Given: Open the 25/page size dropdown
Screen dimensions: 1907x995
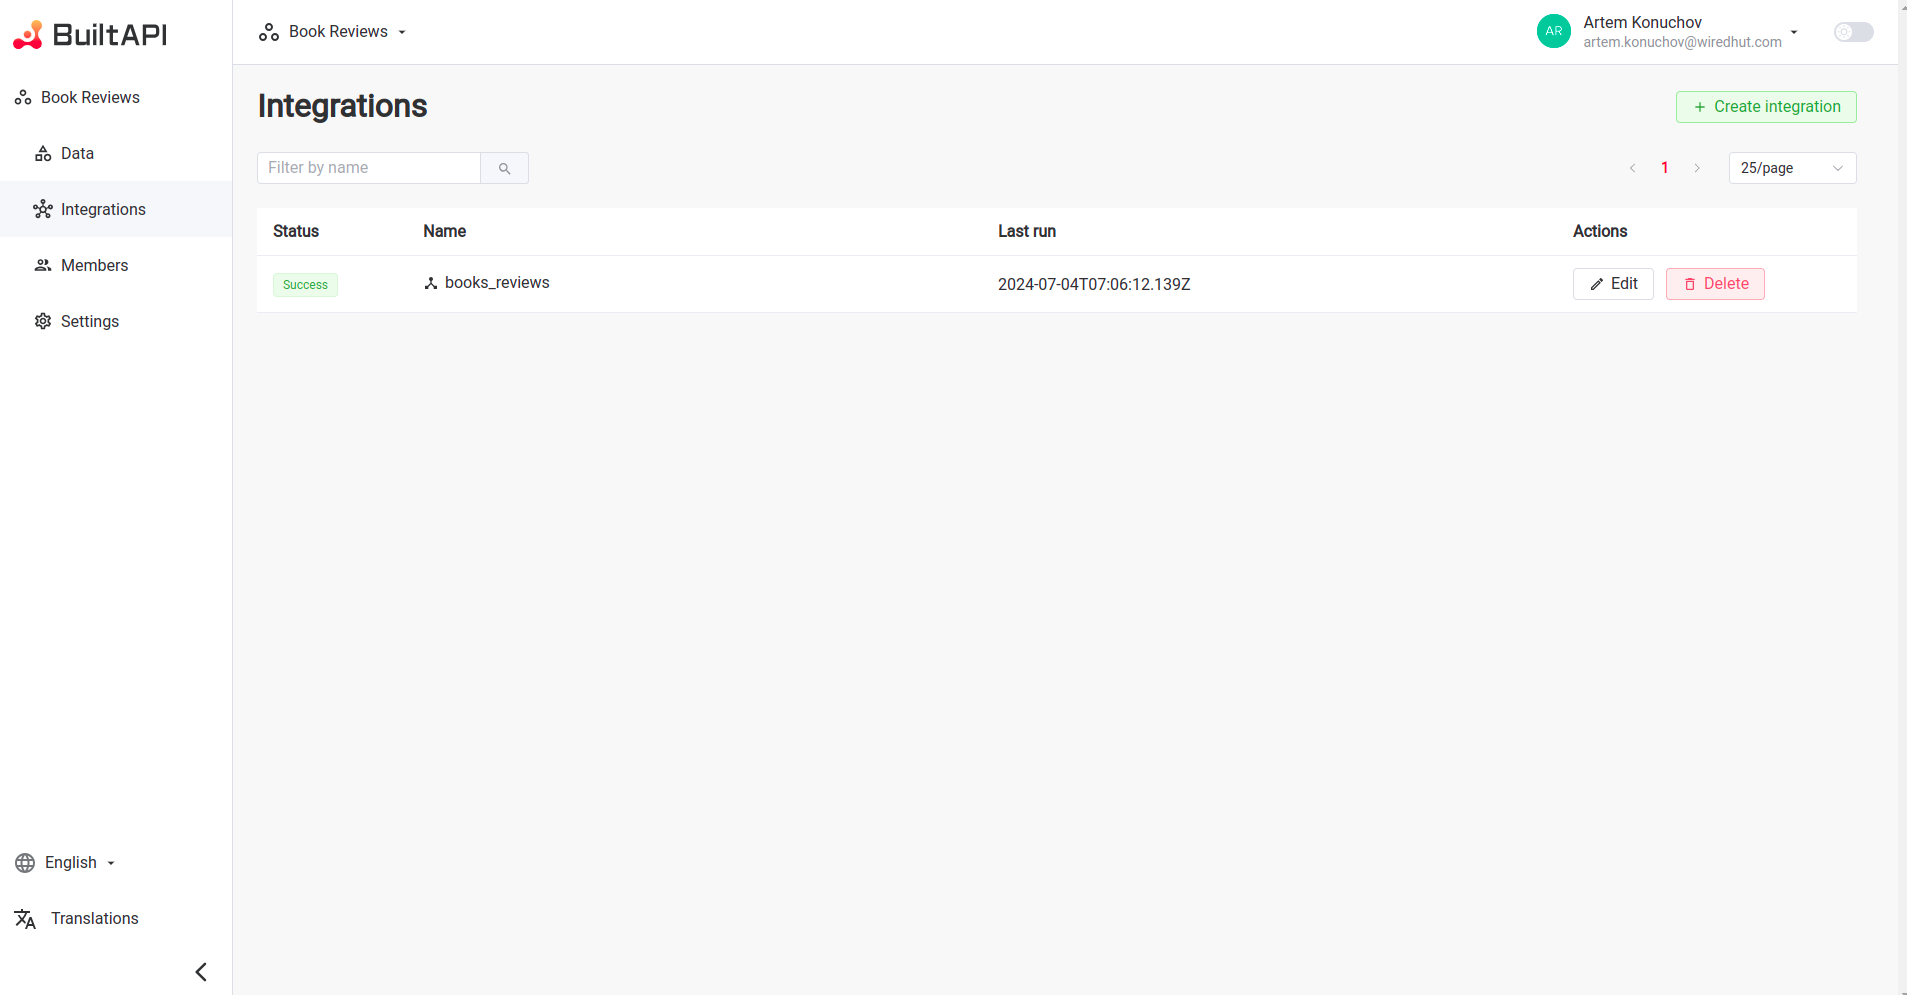Looking at the screenshot, I should (x=1792, y=168).
